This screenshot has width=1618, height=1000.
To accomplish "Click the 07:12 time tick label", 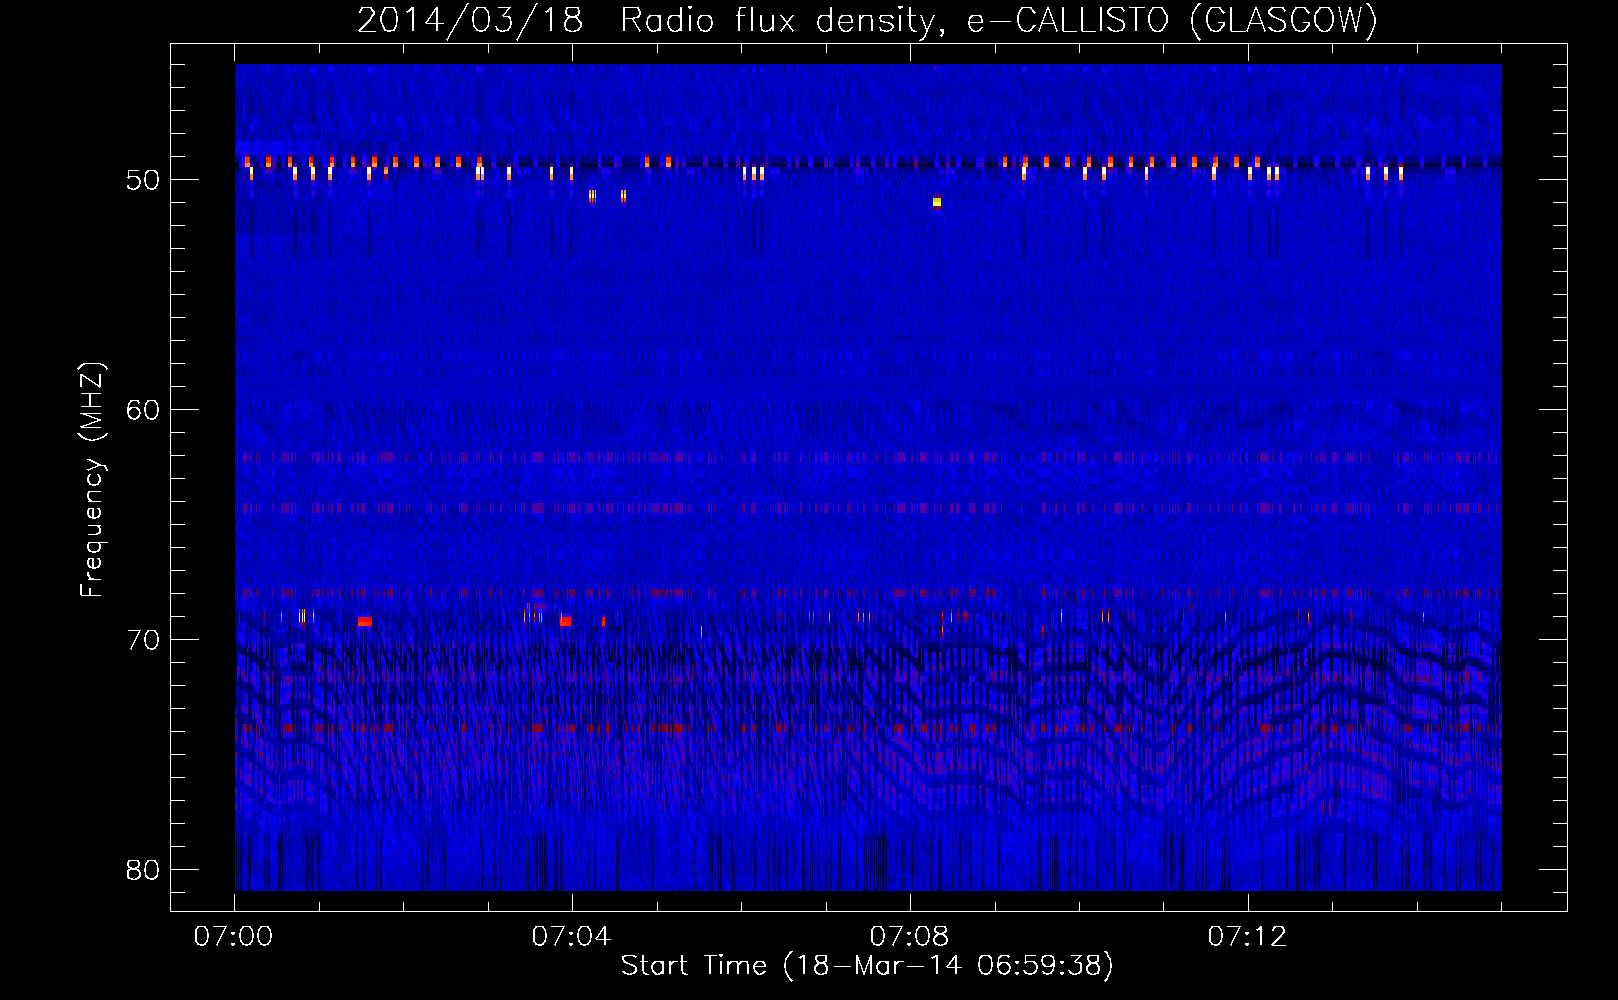I will point(1247,937).
